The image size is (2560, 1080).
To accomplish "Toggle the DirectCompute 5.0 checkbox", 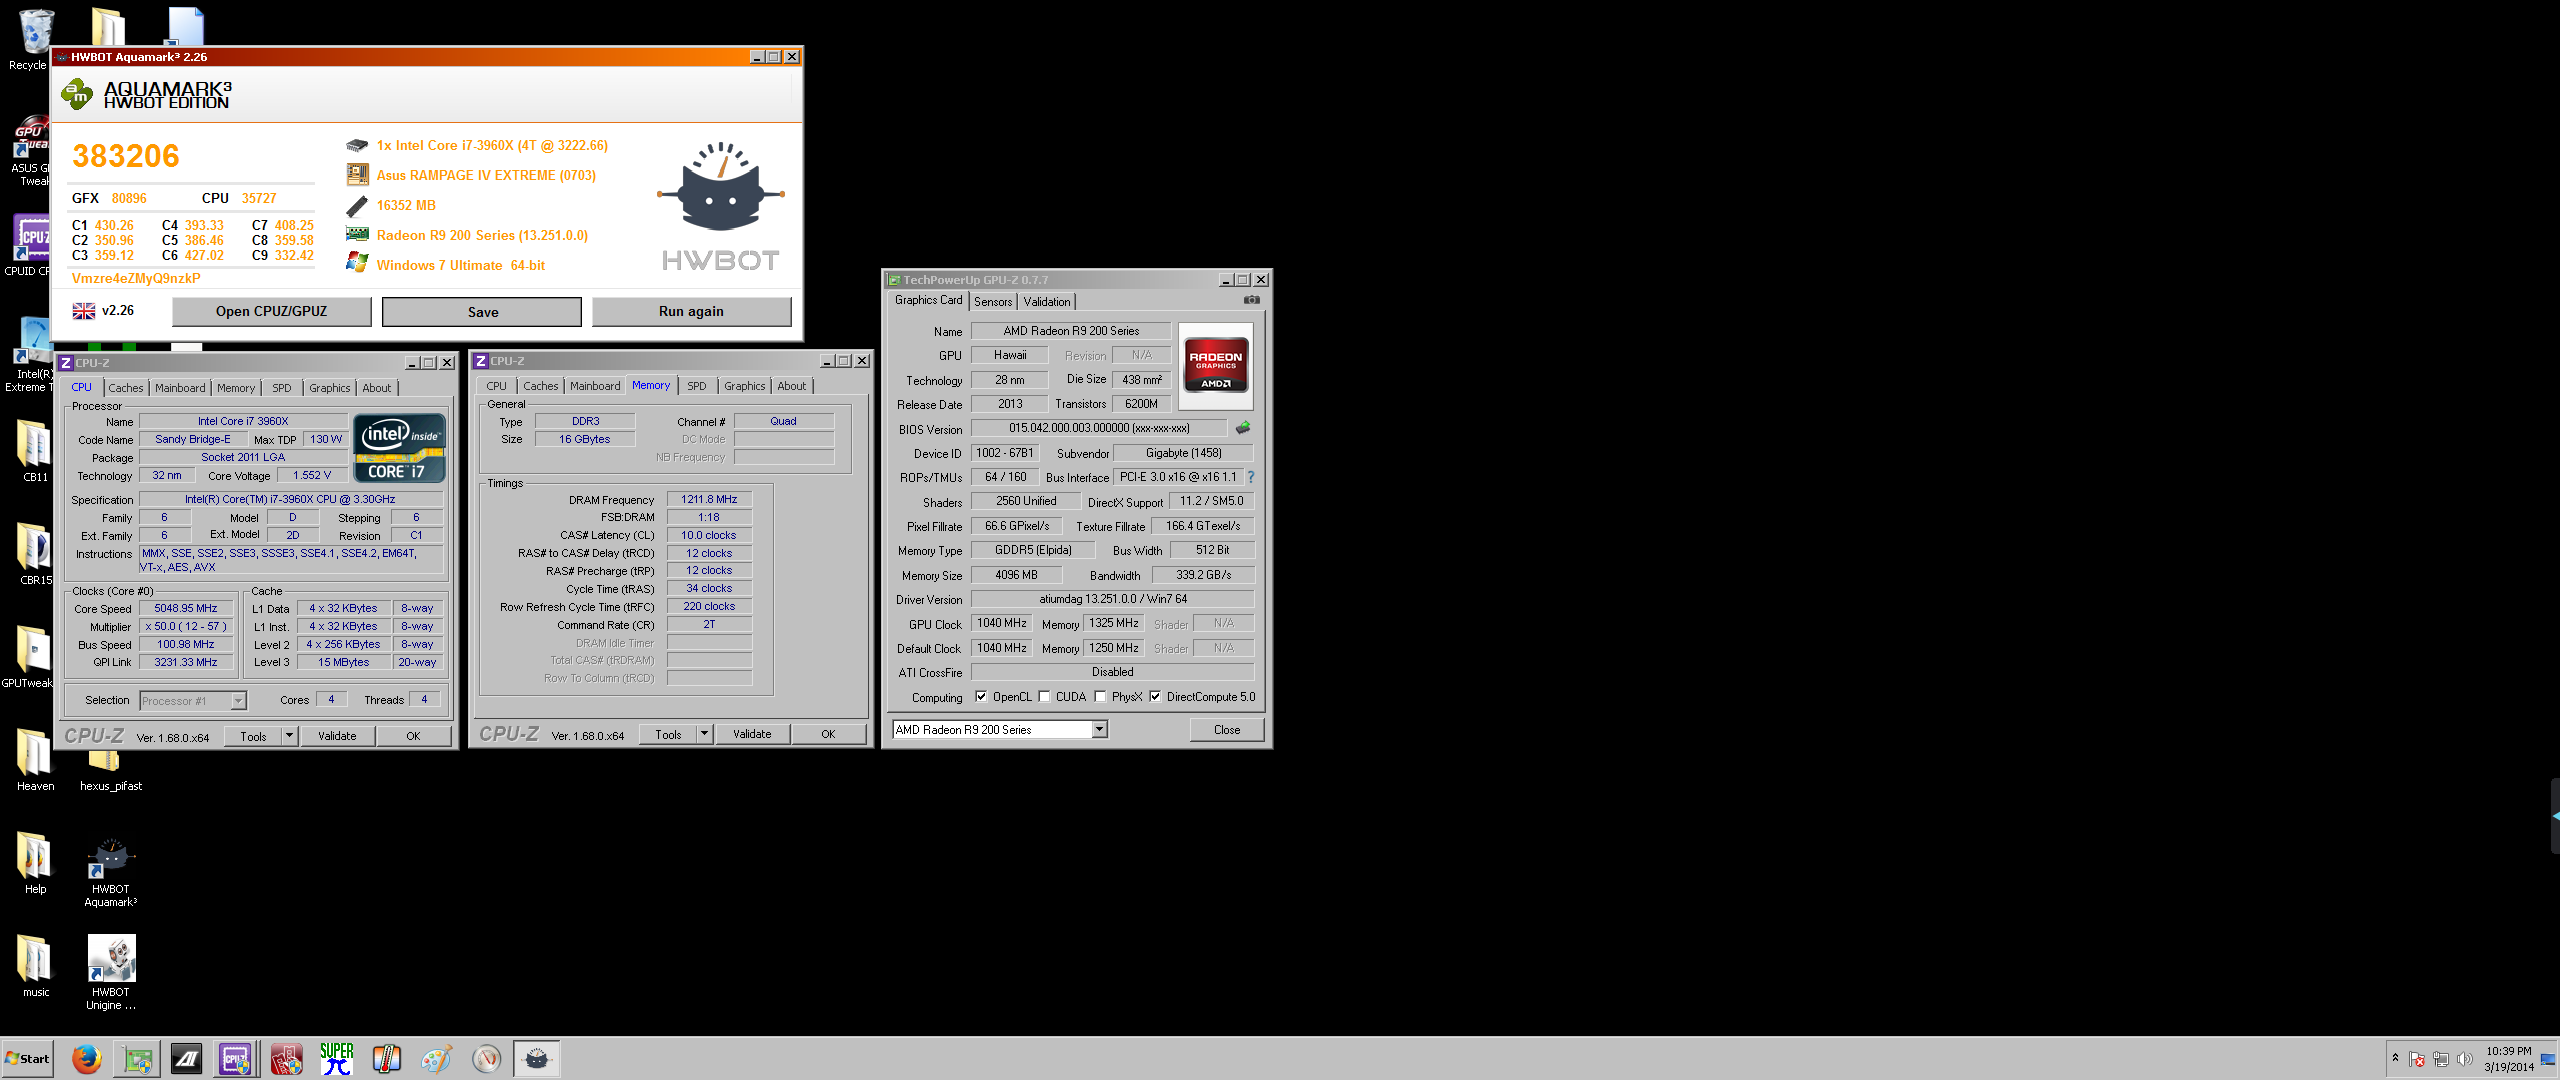I will (1155, 697).
